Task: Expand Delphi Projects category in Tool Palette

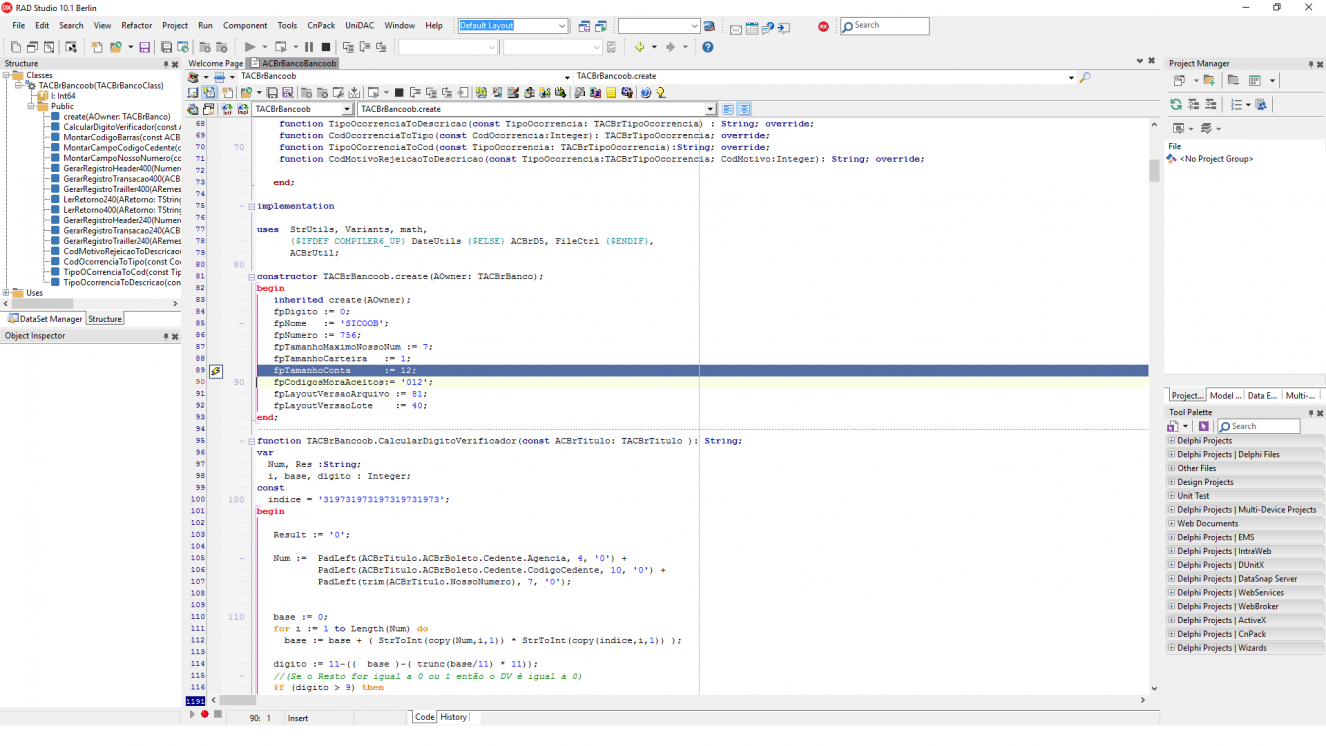Action: pyautogui.click(x=1171, y=440)
